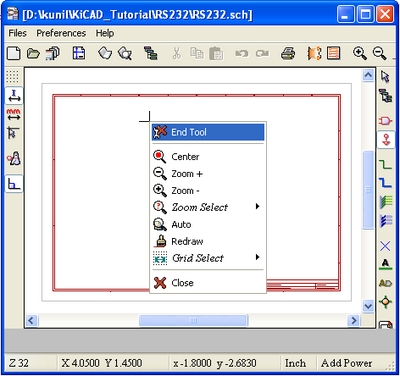
Task: Click horizontal scrollbar right arrow
Action: pyautogui.click(x=354, y=321)
